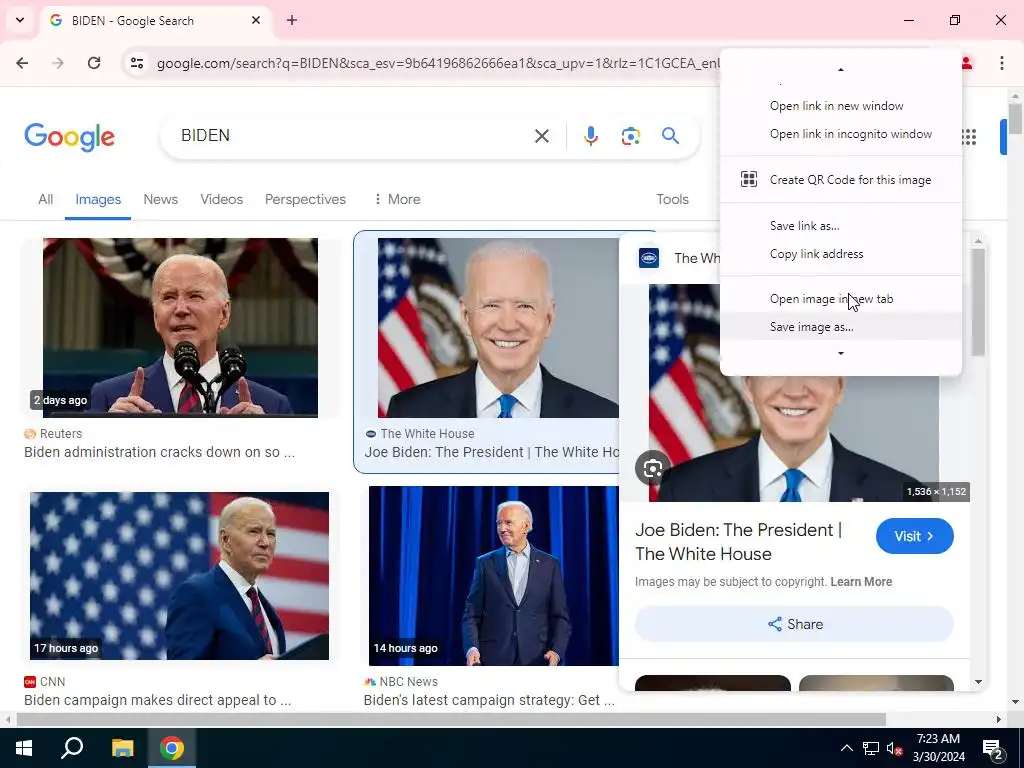The image size is (1024, 768).
Task: Click the network tray icon
Action: point(871,748)
